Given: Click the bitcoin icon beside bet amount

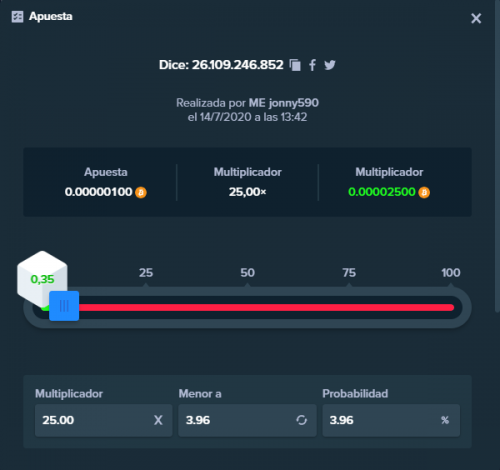Looking at the screenshot, I should [141, 192].
